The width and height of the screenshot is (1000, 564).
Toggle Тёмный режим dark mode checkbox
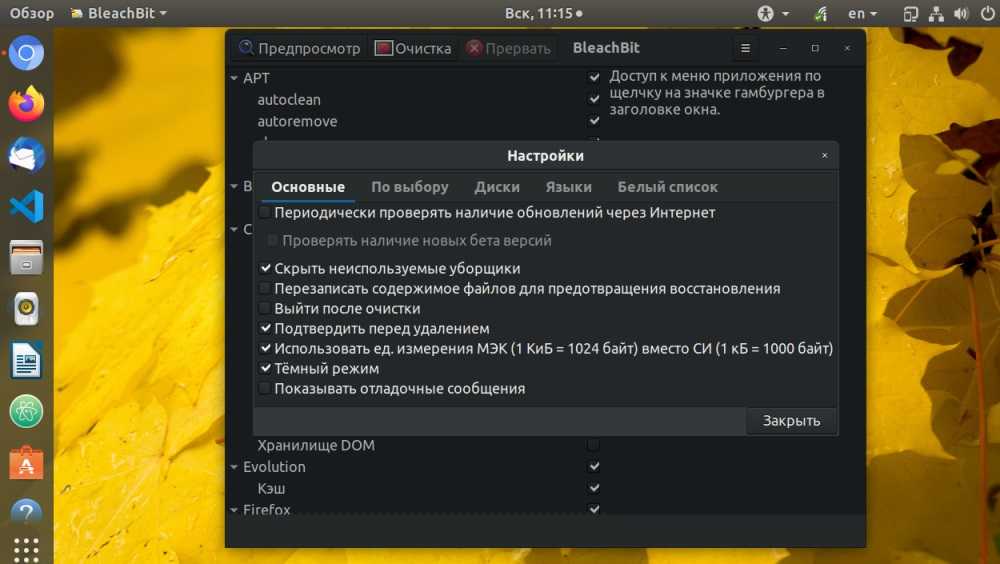click(x=265, y=368)
